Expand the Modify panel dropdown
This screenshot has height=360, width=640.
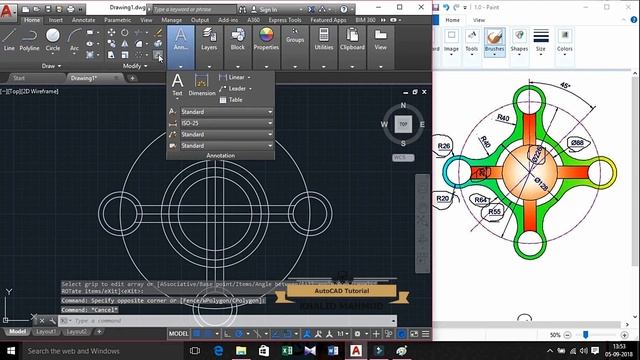click(135, 66)
